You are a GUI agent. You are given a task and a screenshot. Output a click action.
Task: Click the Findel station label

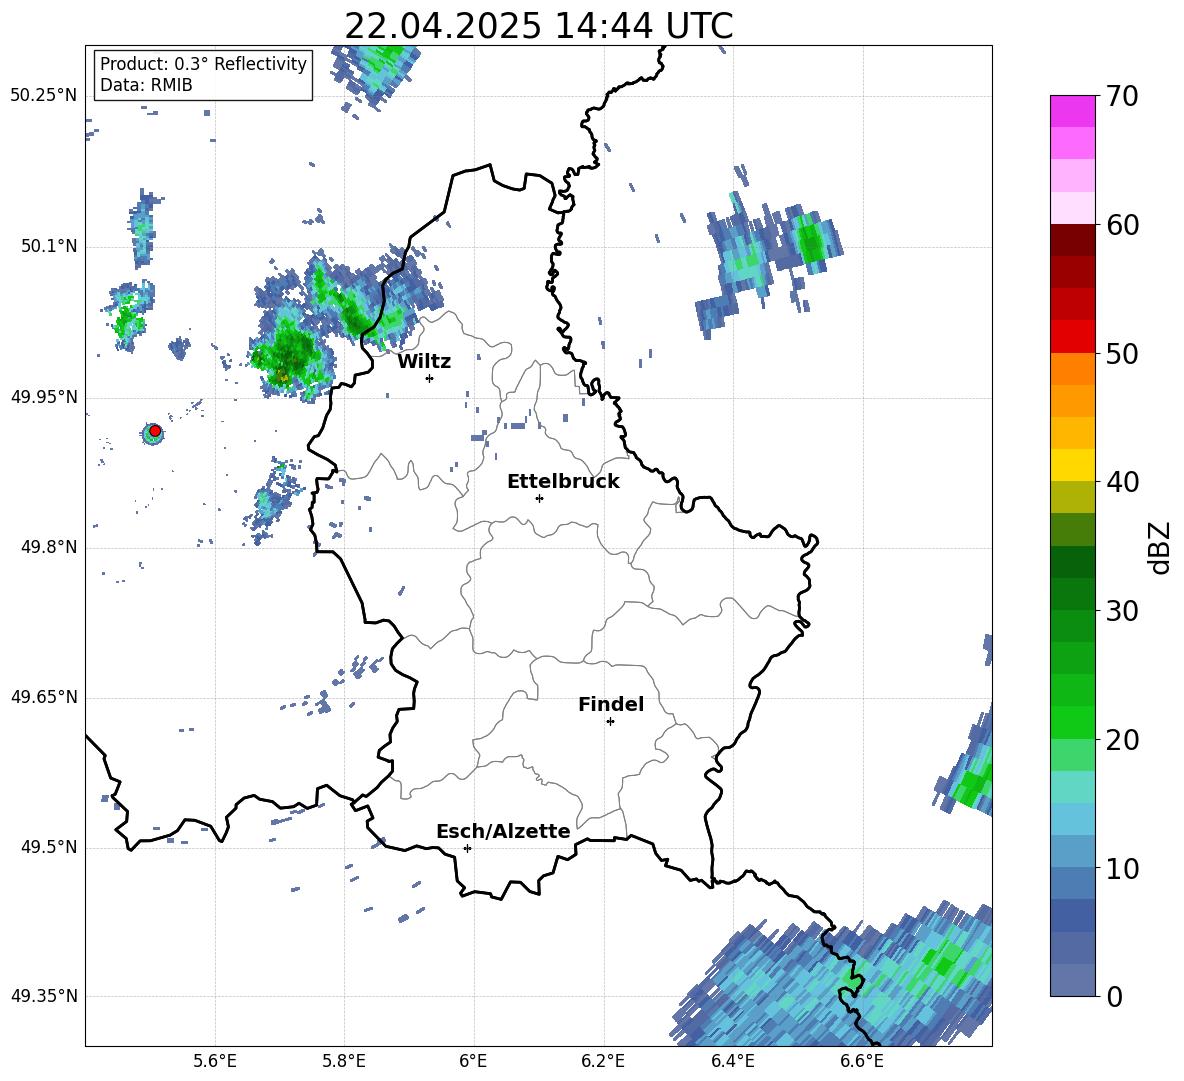611,704
